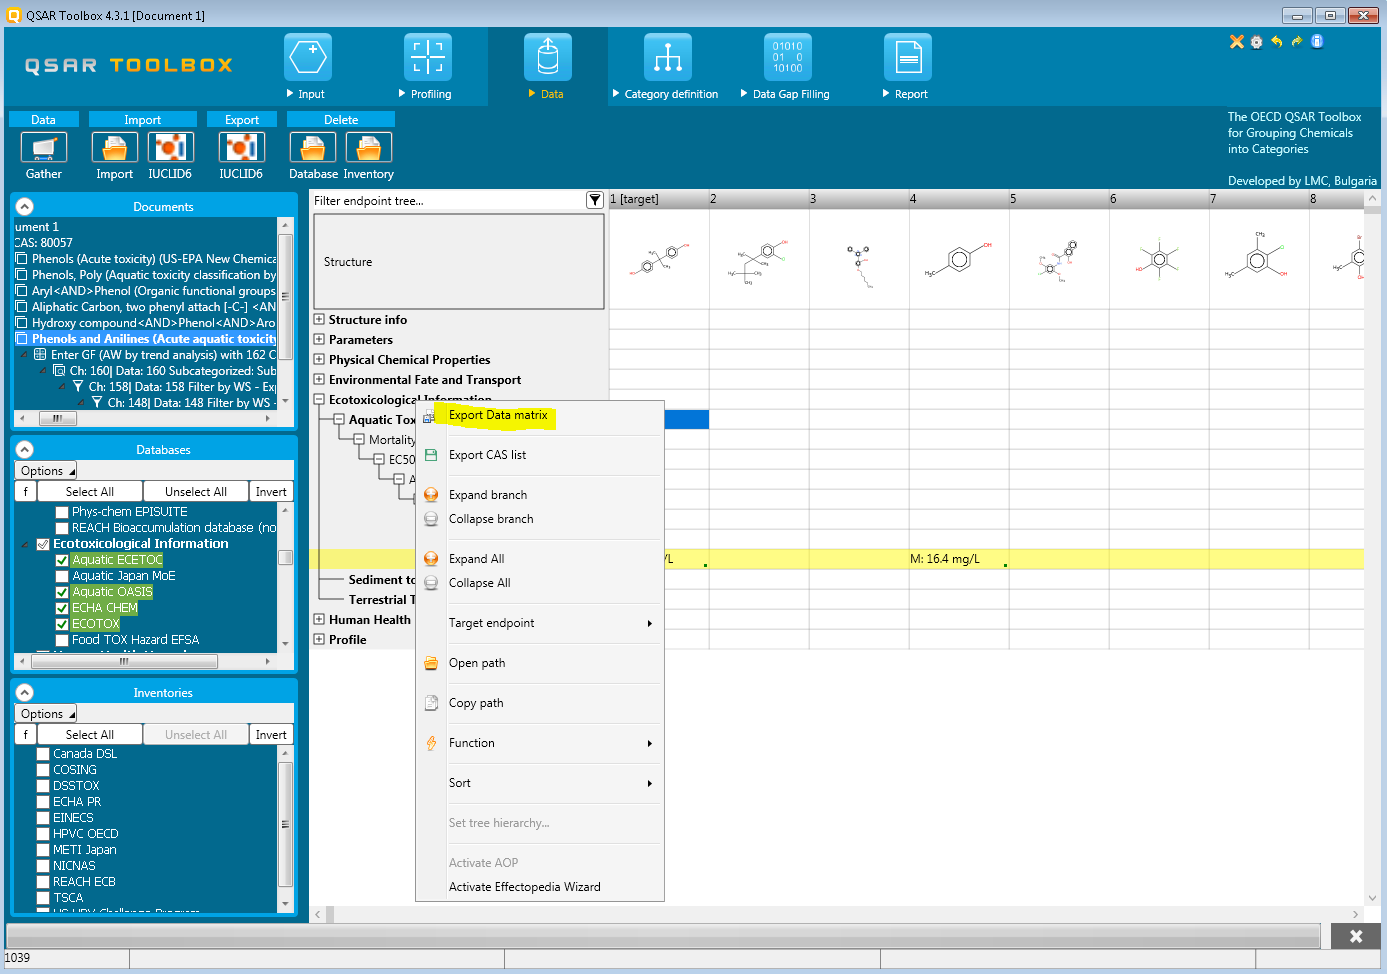Open the Profiling stage icon

pos(427,58)
